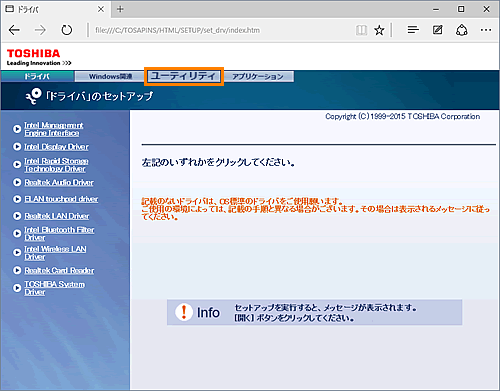The height and width of the screenshot is (391, 500).
Task: Click bullet icon beside Intel Bluetooth Filter Driver
Action: pyautogui.click(x=17, y=234)
